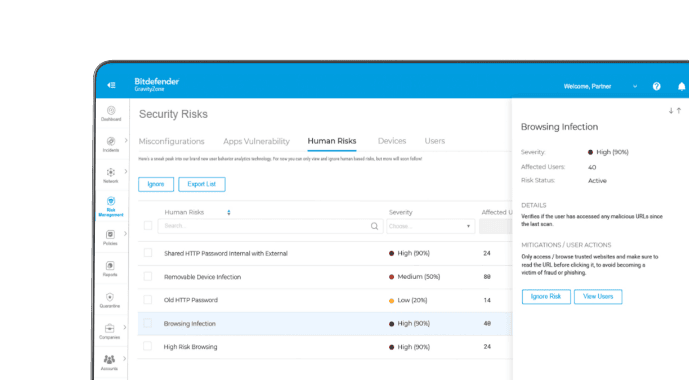689x380 pixels.
Task: Switch to the Devices tab
Action: coord(392,141)
